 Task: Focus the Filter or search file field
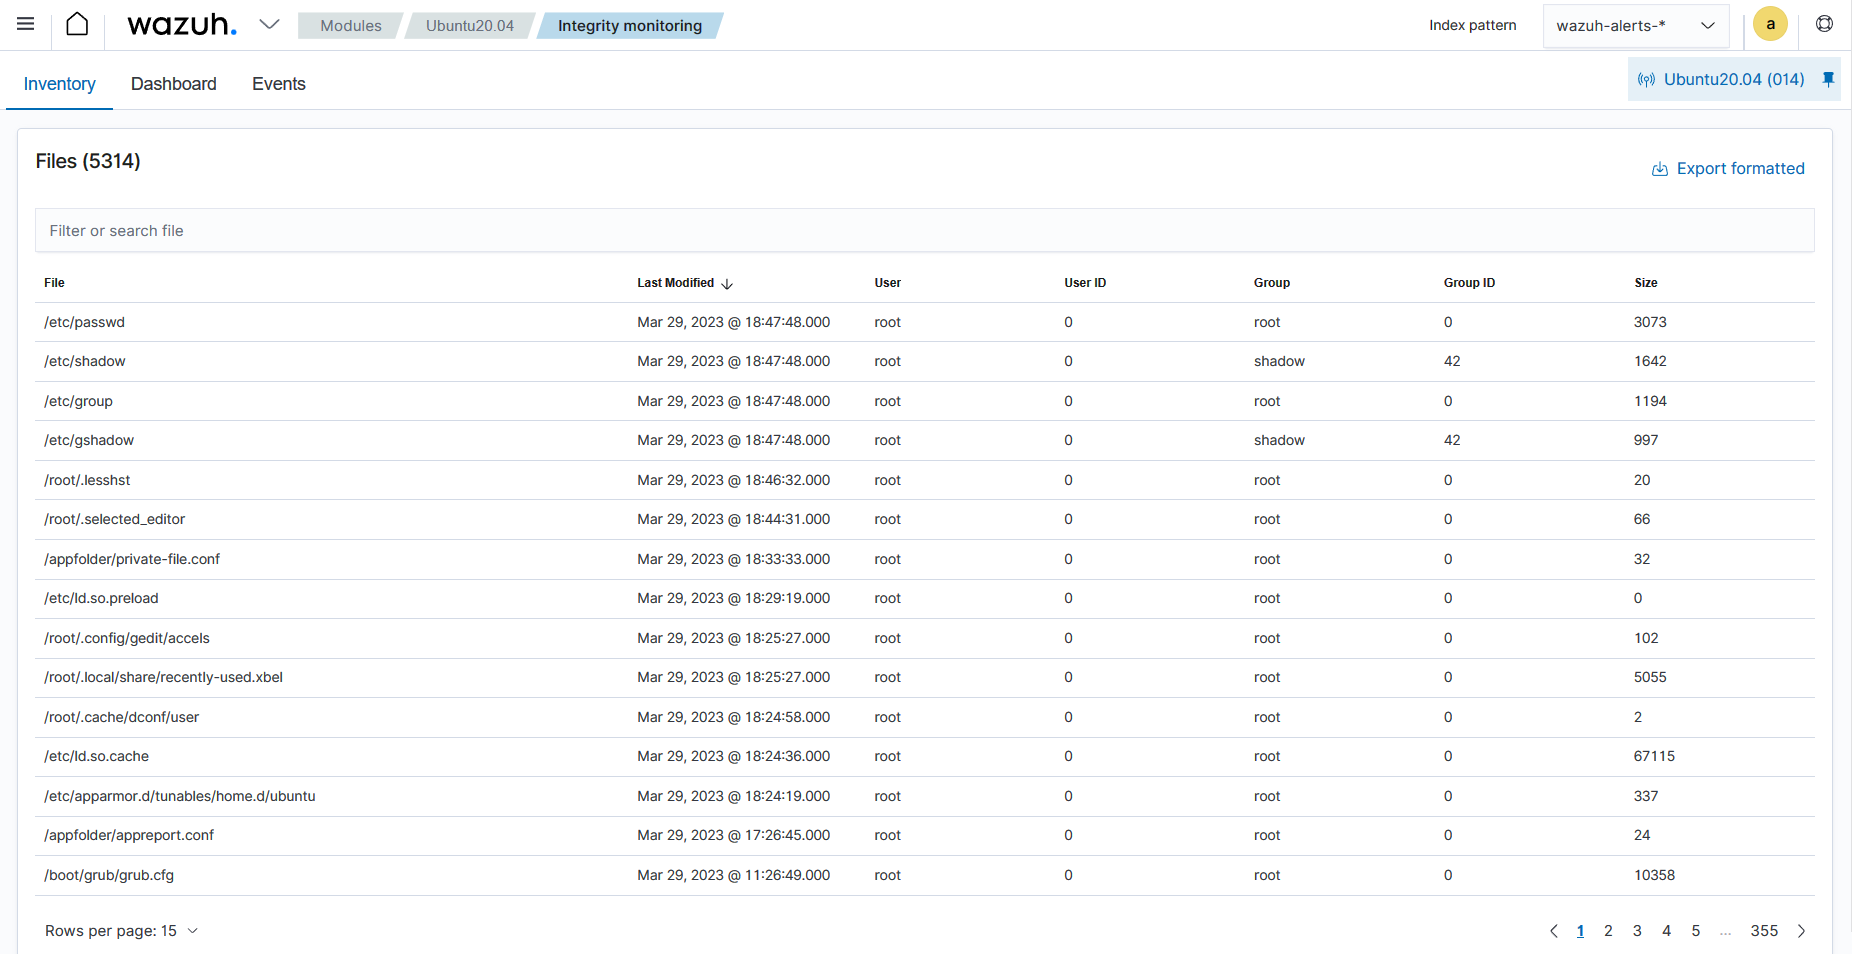[x=924, y=231]
